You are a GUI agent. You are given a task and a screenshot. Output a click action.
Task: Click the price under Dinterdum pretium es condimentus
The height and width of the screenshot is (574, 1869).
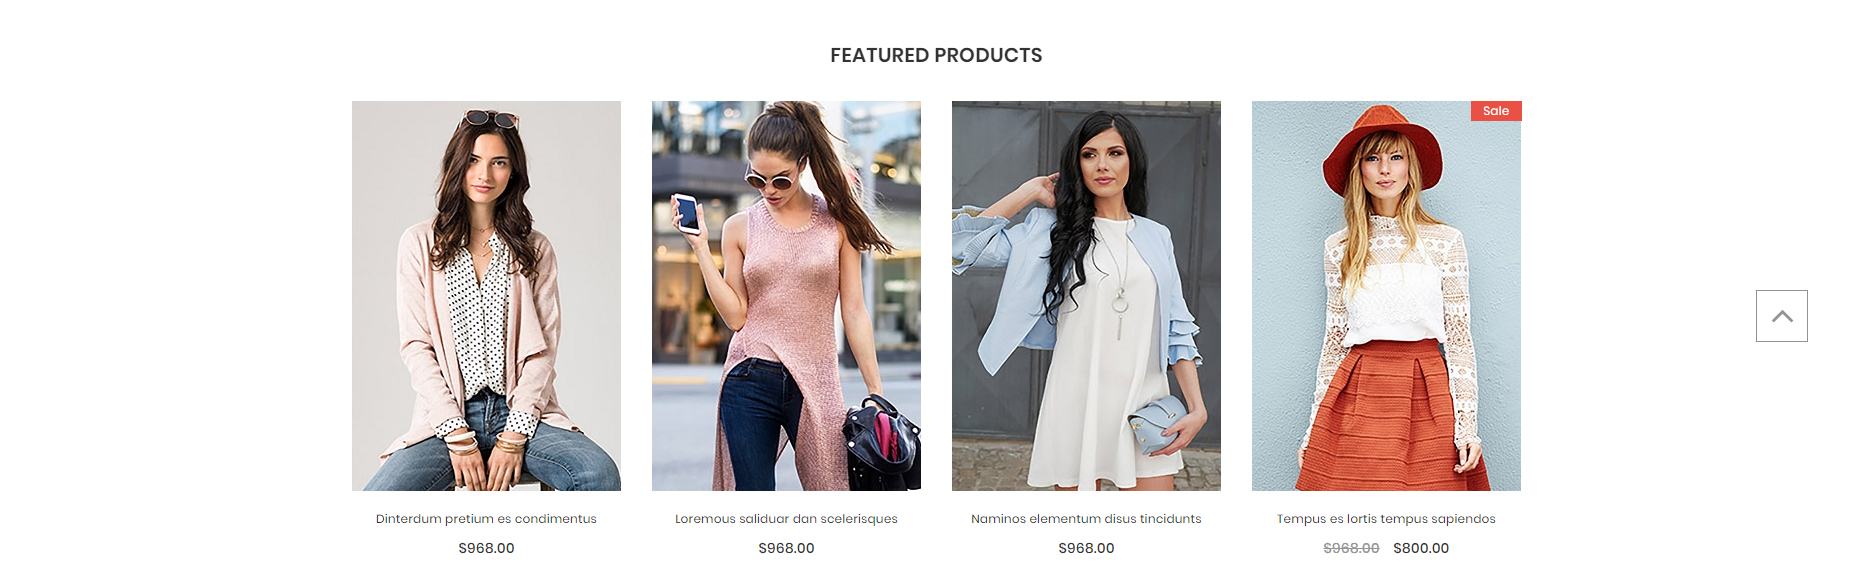click(x=486, y=548)
